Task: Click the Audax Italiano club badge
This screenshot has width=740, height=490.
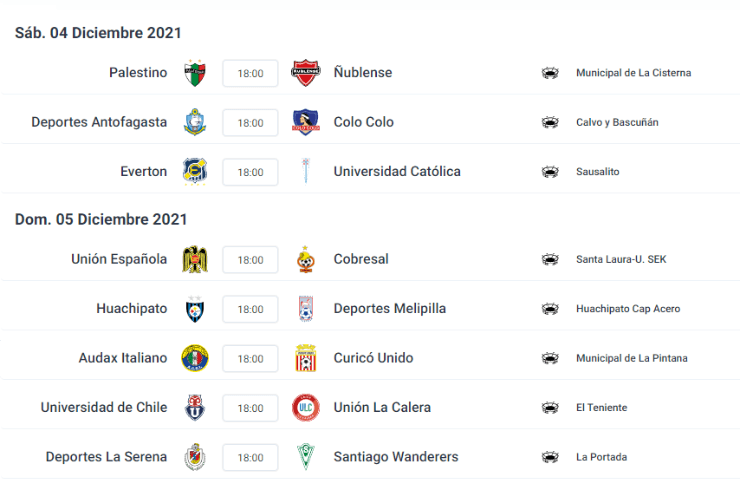Action: [194, 358]
